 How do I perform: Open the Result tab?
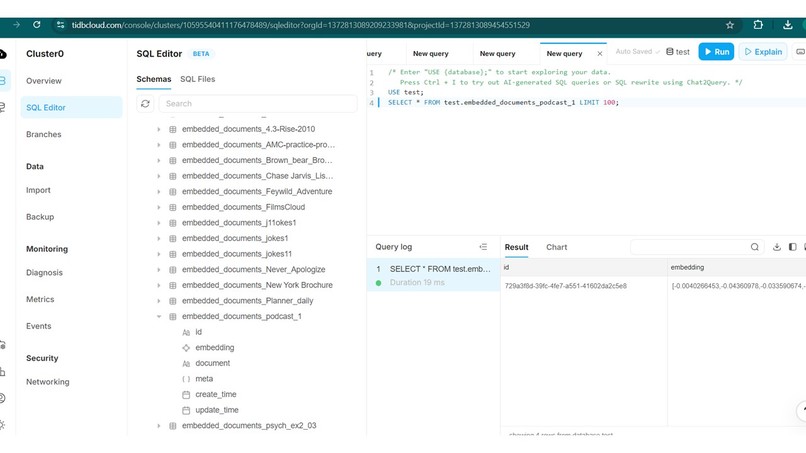(x=516, y=247)
